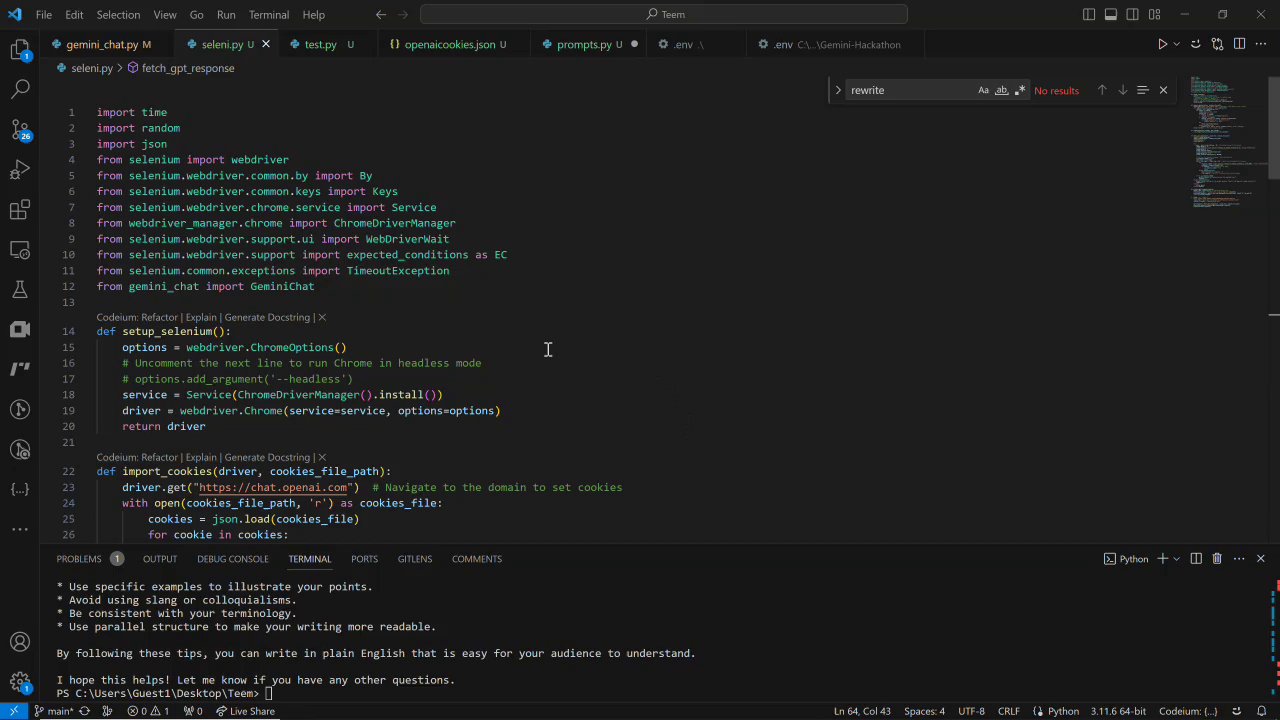This screenshot has height=720, width=1280.
Task: Change Spaces: 4 indentation setting
Action: pyautogui.click(x=924, y=711)
